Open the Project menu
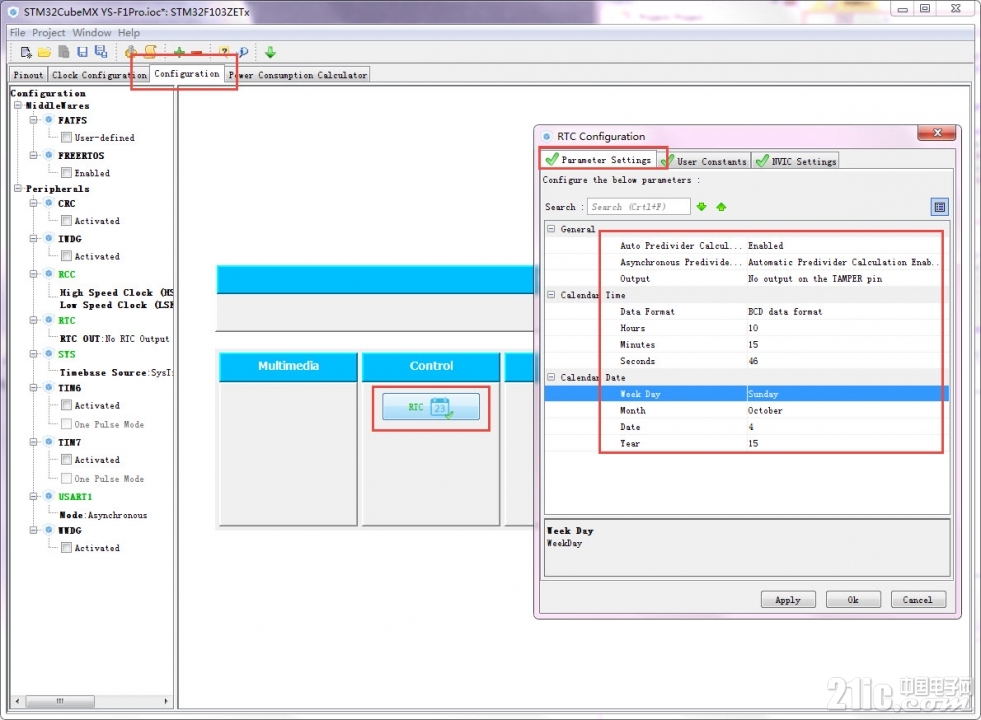 tap(48, 33)
